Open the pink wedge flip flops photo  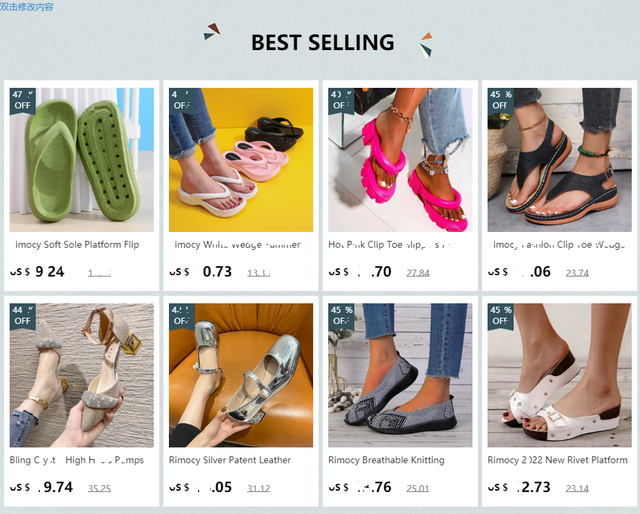tap(241, 160)
